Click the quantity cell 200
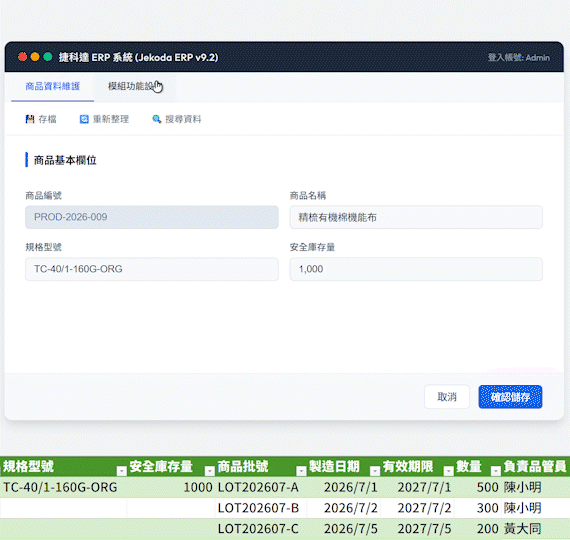Screen dimensions: 570x540 pos(477,529)
